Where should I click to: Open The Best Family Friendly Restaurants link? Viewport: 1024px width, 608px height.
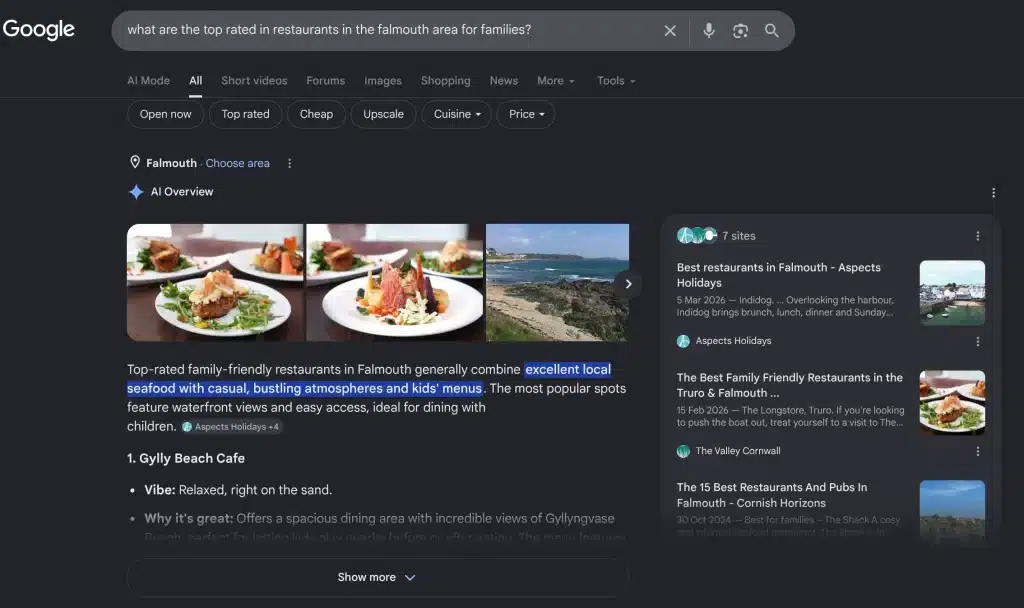coord(790,385)
